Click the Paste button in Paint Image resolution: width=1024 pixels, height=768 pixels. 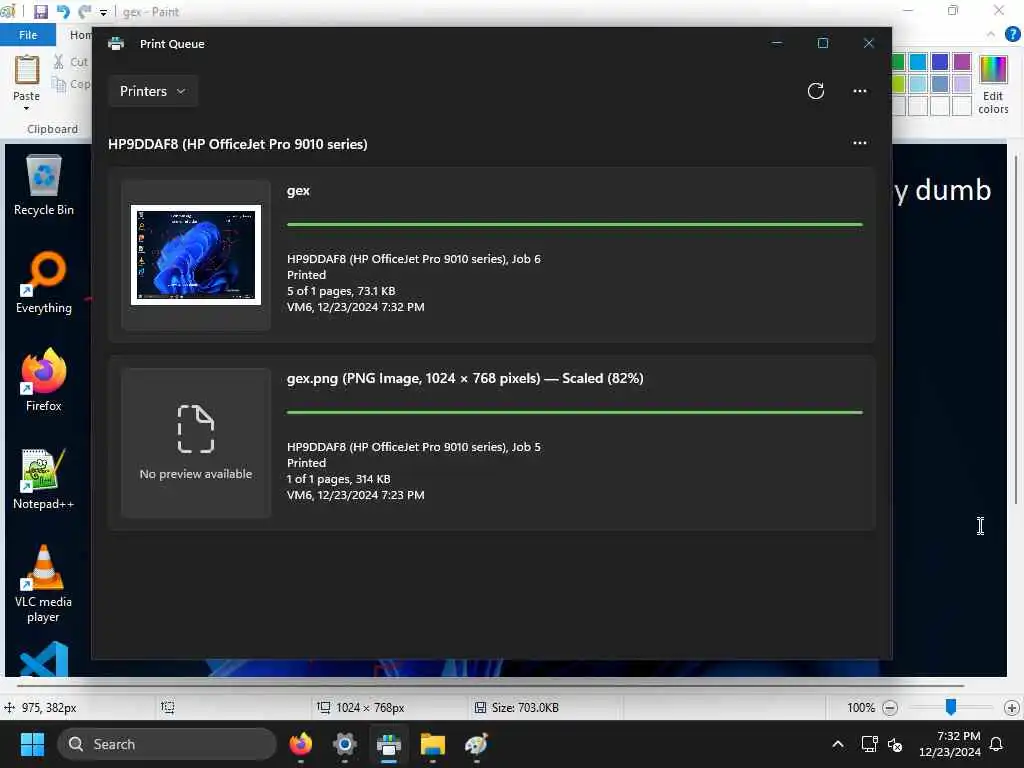pyautogui.click(x=26, y=77)
